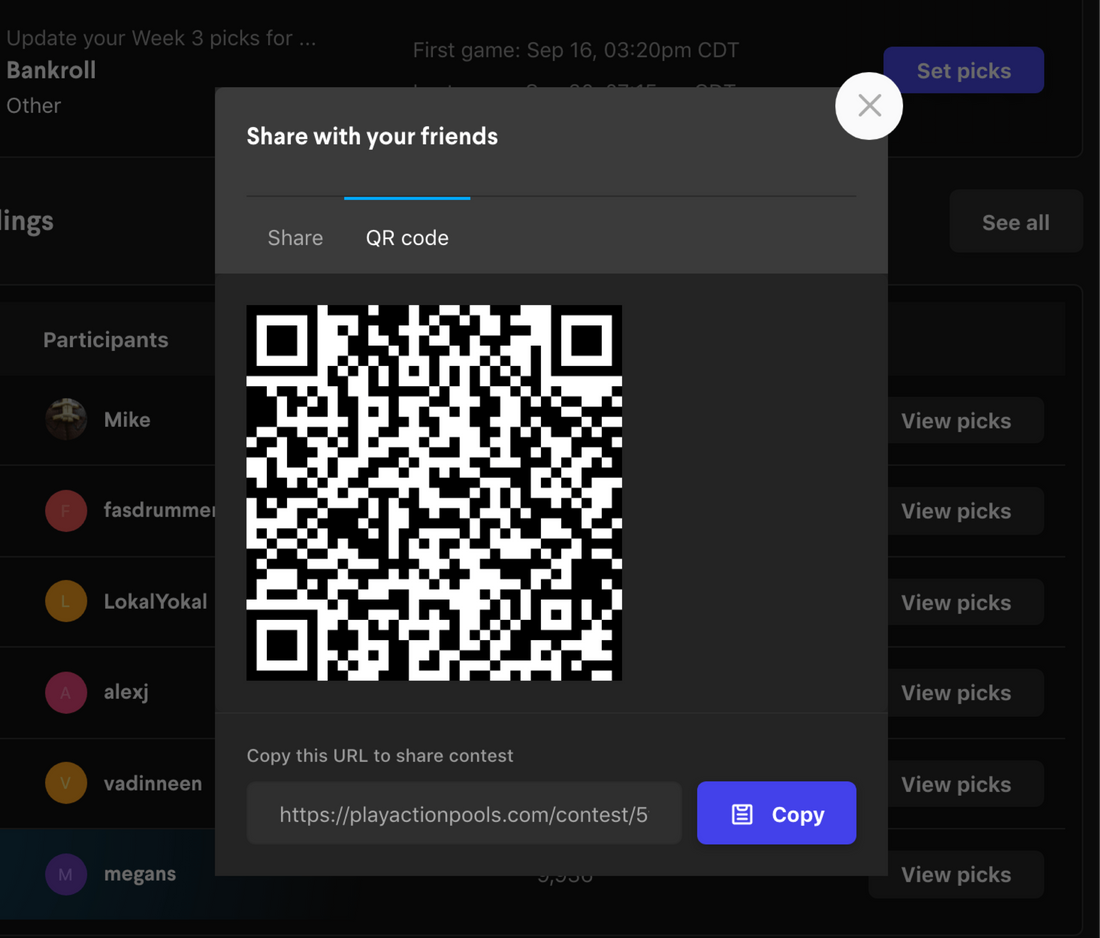
Task: View picks for LokalYokal
Action: (955, 602)
